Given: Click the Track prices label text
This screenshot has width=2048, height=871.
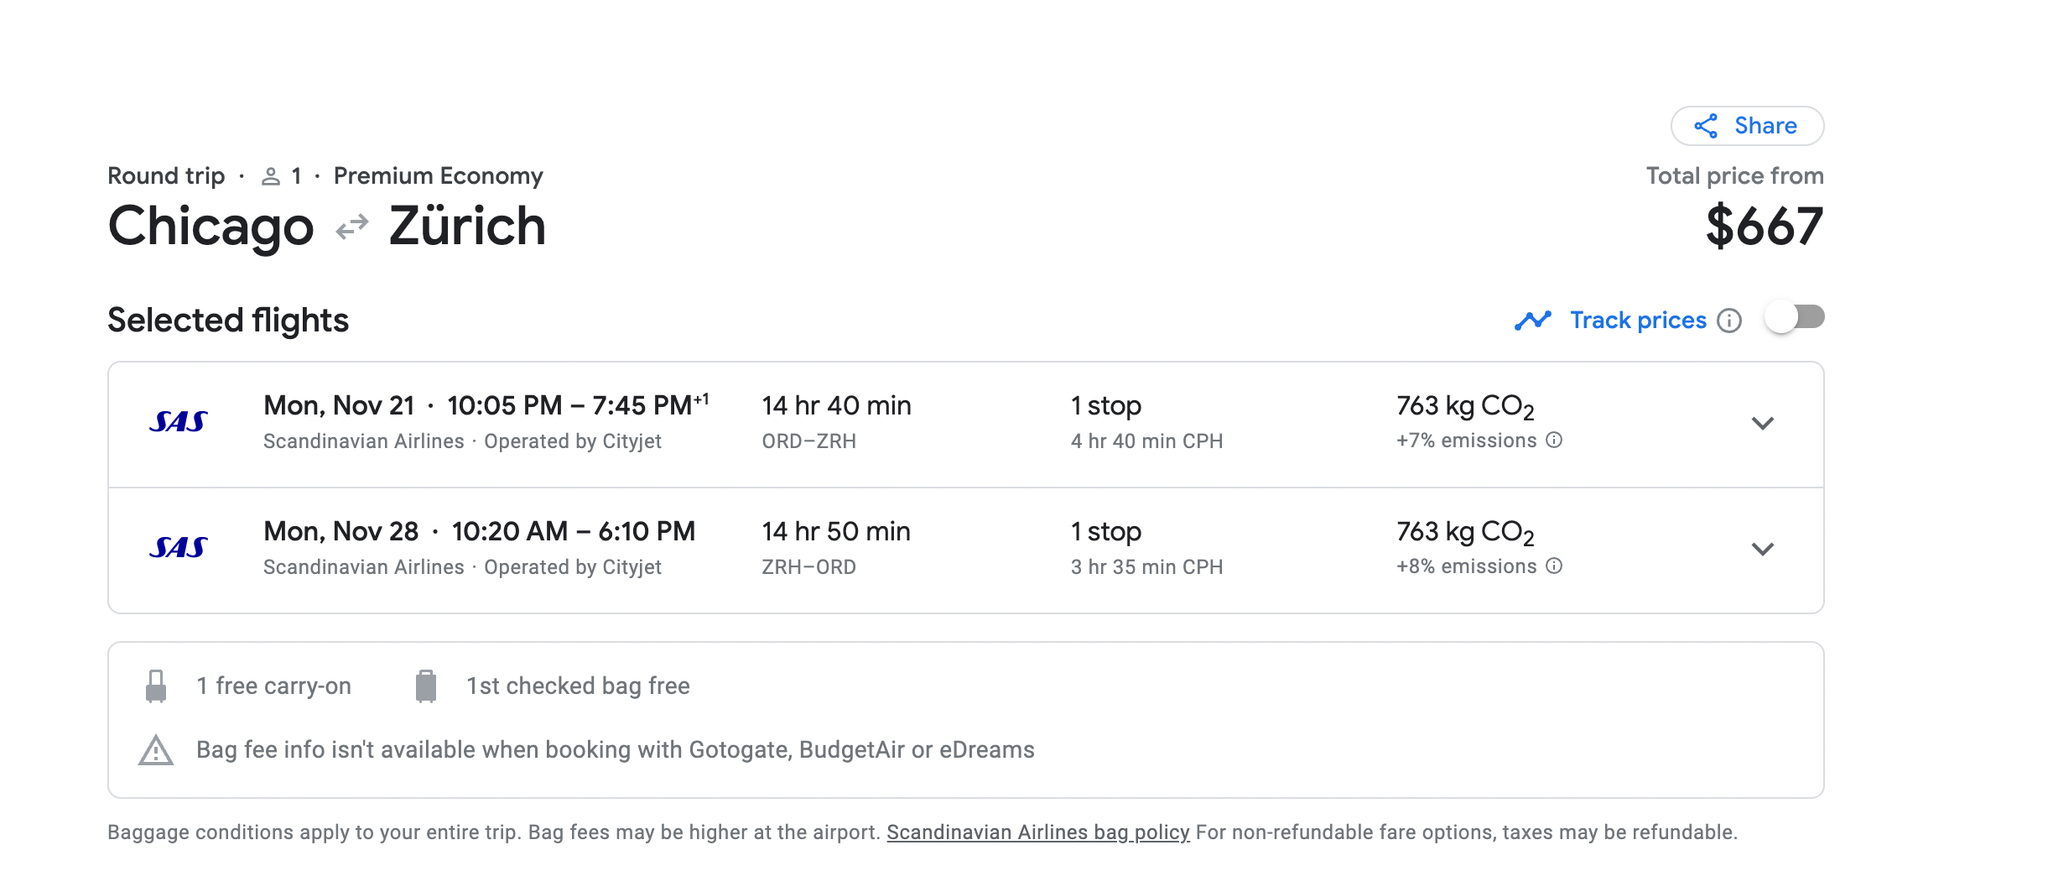Looking at the screenshot, I should (1637, 321).
